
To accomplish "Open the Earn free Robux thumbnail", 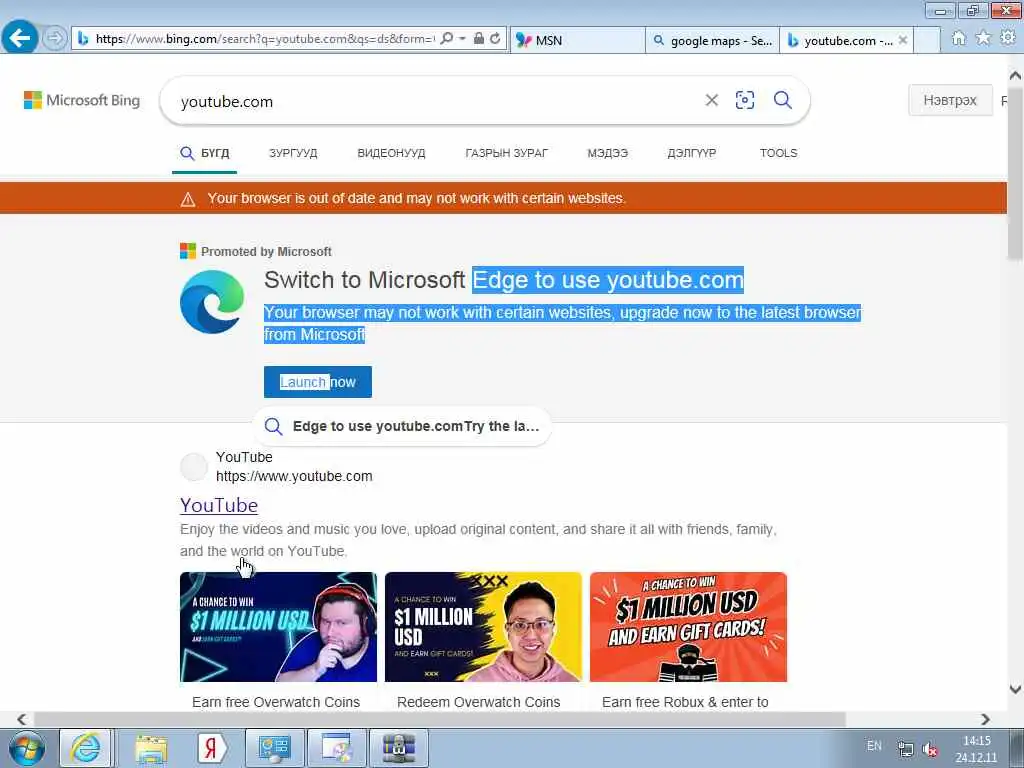I will coord(688,627).
